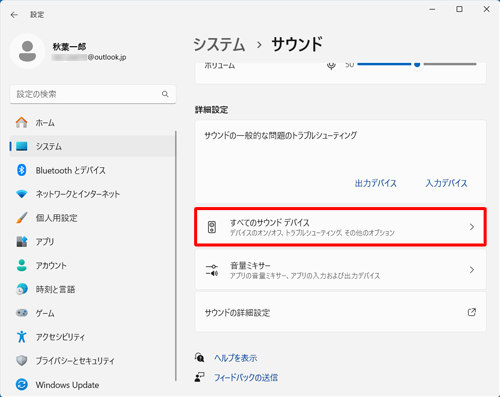Click the Apps icon in sidebar
The width and height of the screenshot is (500, 397).
click(22, 241)
